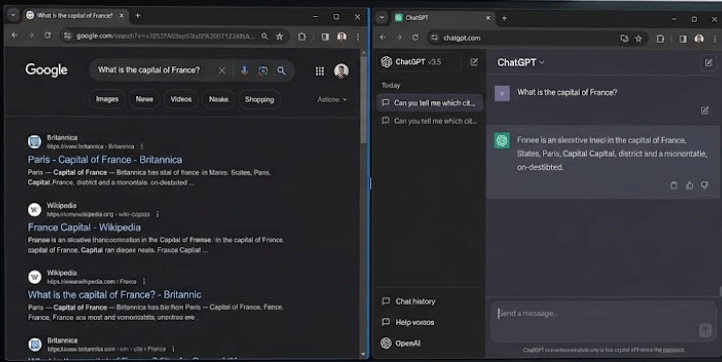
Task: Click the send message arrow button
Action: click(705, 330)
